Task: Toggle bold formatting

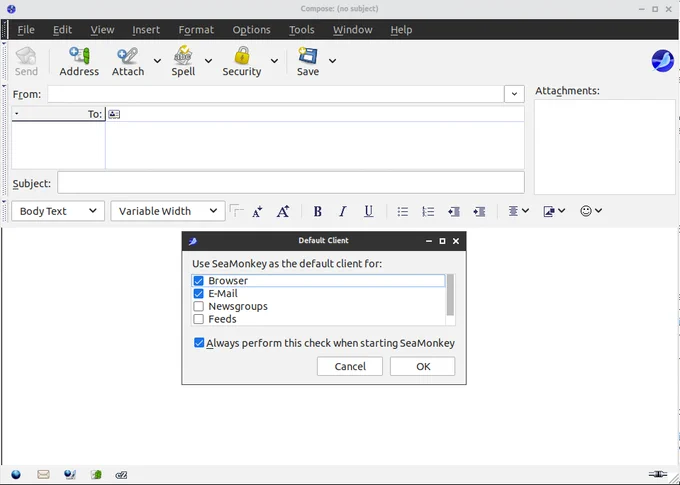Action: (317, 211)
